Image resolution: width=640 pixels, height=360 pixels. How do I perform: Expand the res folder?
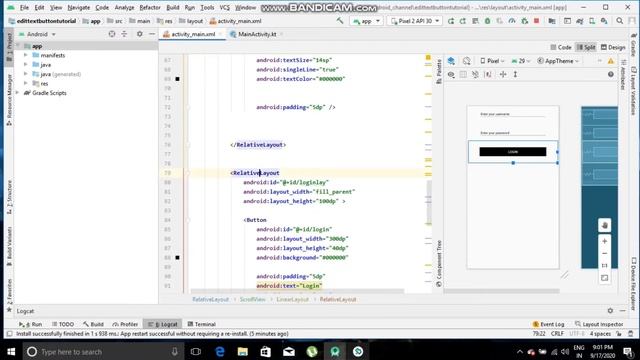click(26, 83)
